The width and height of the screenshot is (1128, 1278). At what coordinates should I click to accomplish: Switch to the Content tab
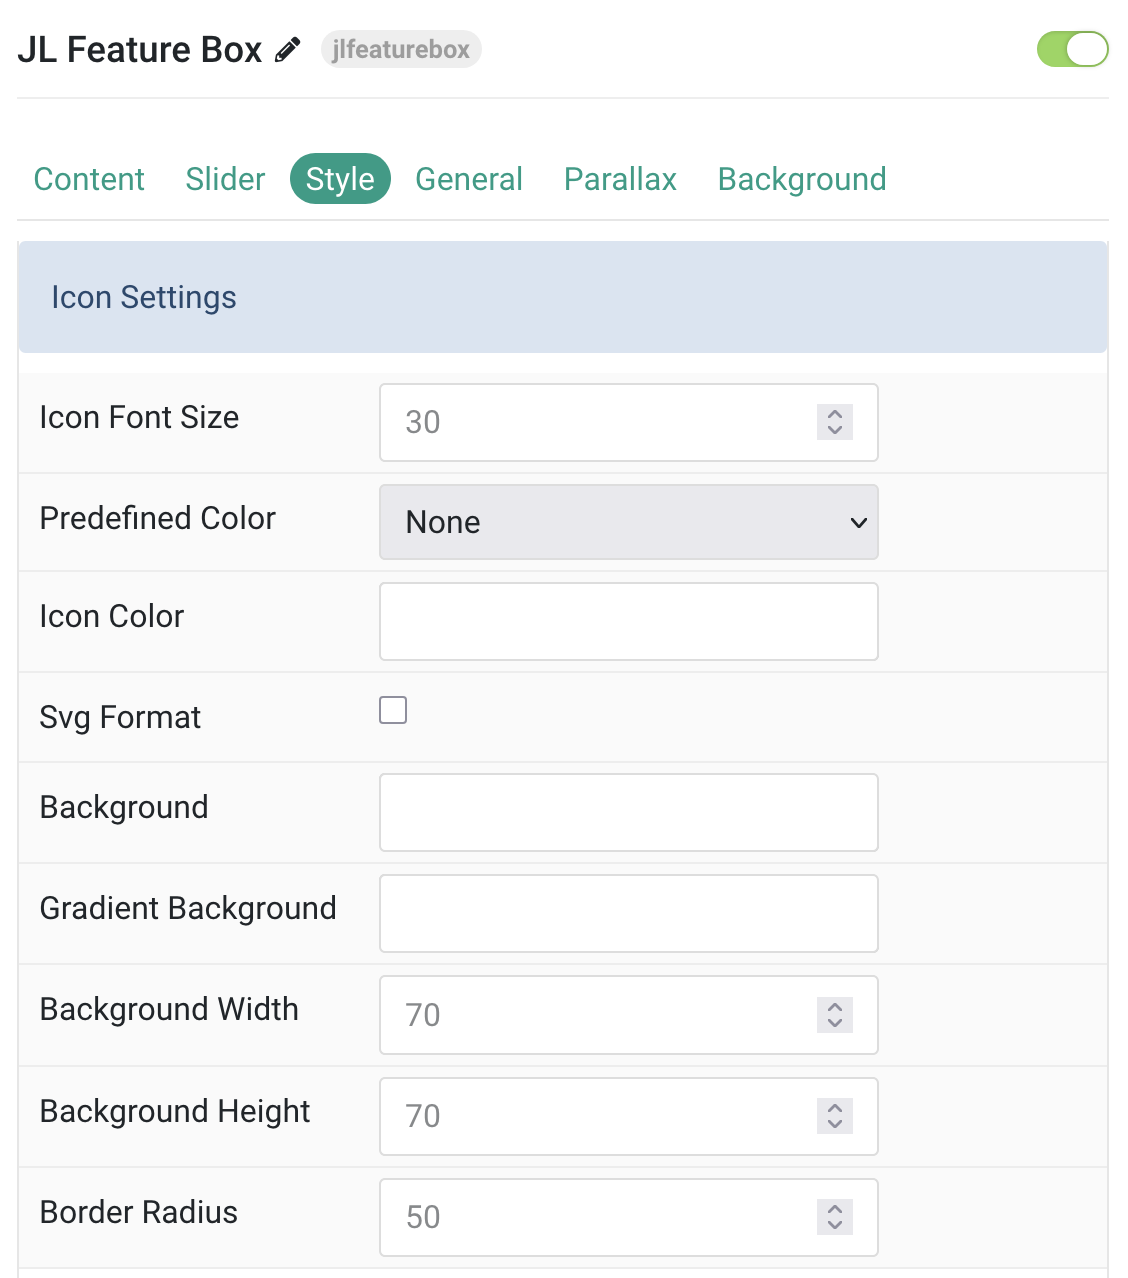point(89,179)
